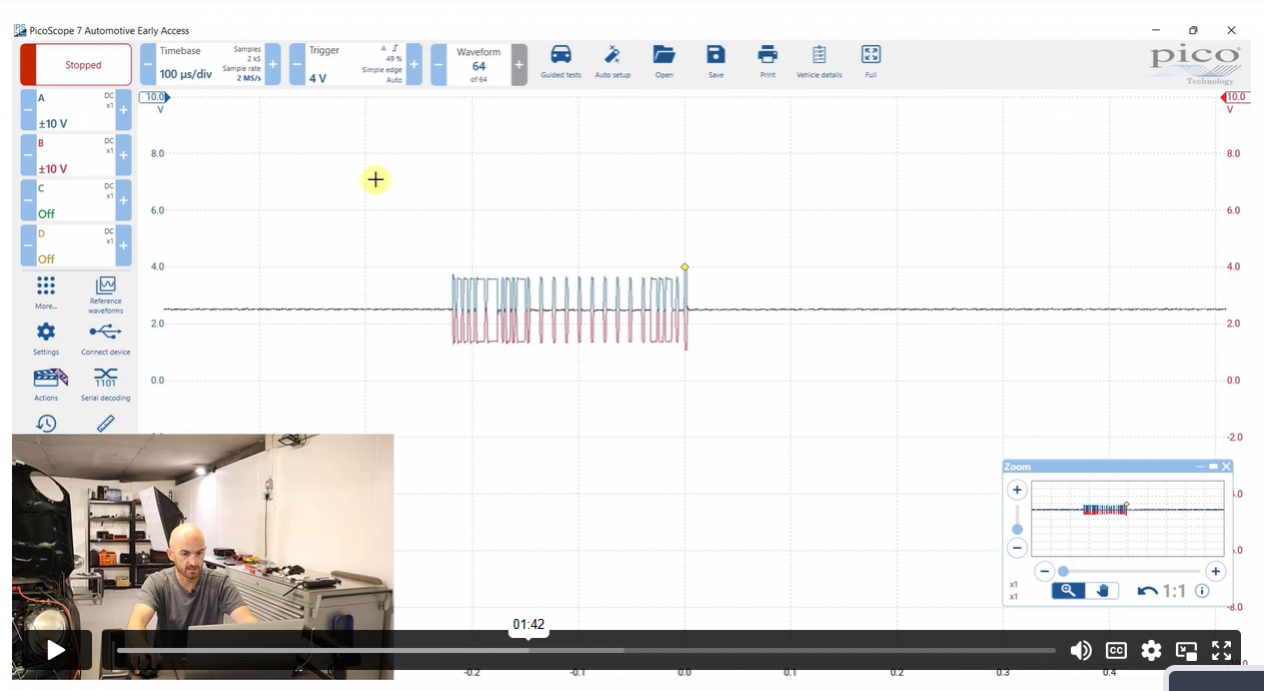The height and width of the screenshot is (691, 1264).
Task: Click the vertical zoom slider handle
Action: pyautogui.click(x=1017, y=529)
